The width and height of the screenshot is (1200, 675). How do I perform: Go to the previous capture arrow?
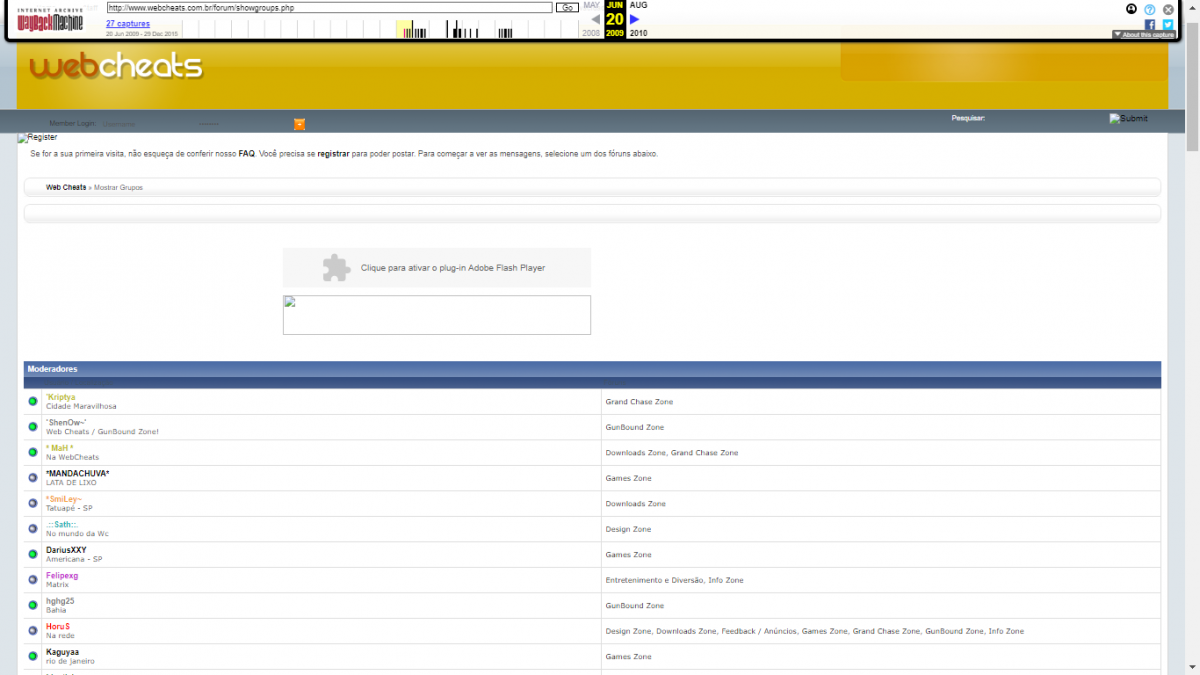tap(596, 19)
